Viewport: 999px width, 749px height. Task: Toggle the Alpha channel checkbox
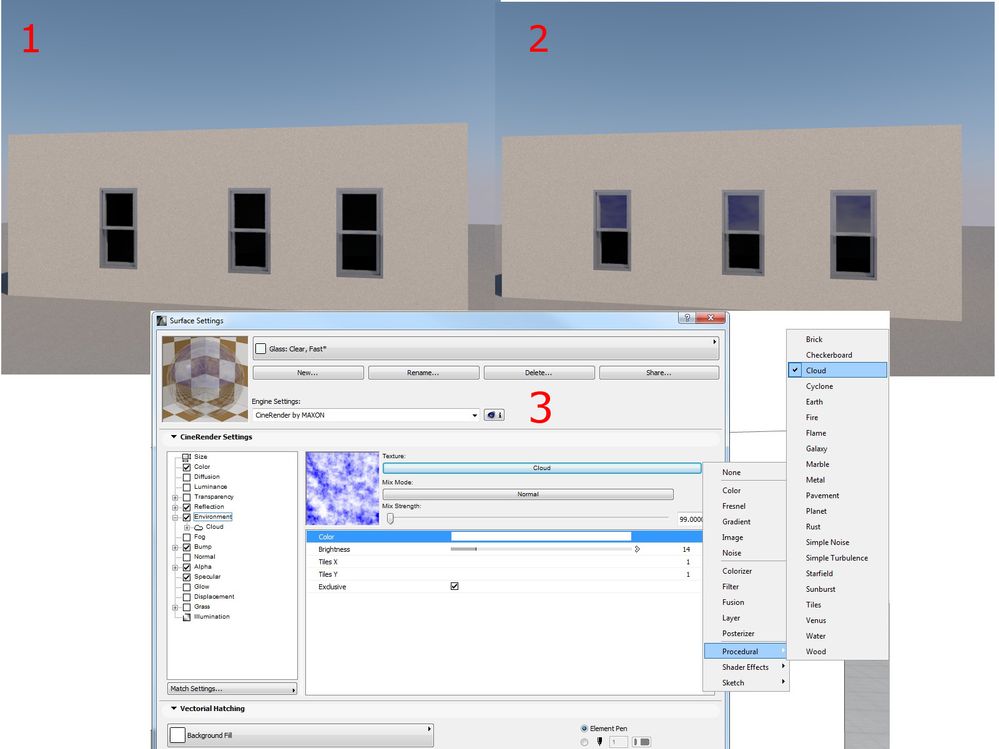pyautogui.click(x=187, y=567)
